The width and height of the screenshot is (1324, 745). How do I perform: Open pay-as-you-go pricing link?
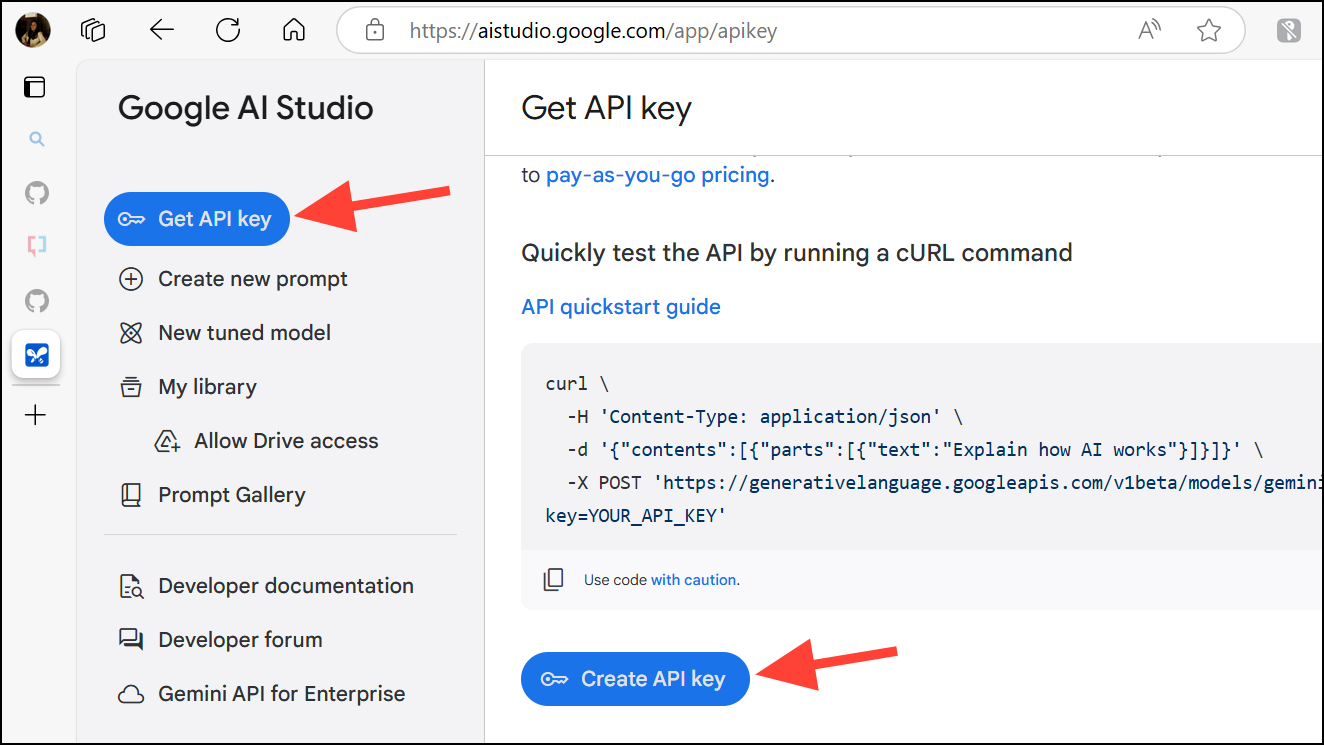[658, 176]
